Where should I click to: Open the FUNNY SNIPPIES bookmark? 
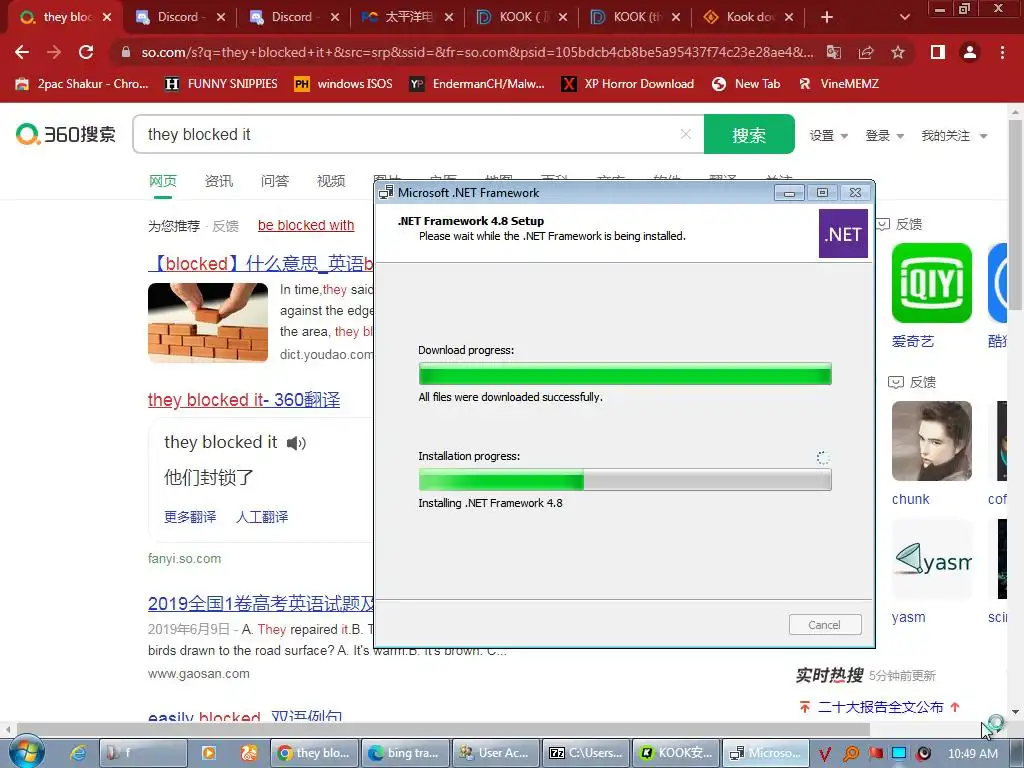pyautogui.click(x=221, y=84)
